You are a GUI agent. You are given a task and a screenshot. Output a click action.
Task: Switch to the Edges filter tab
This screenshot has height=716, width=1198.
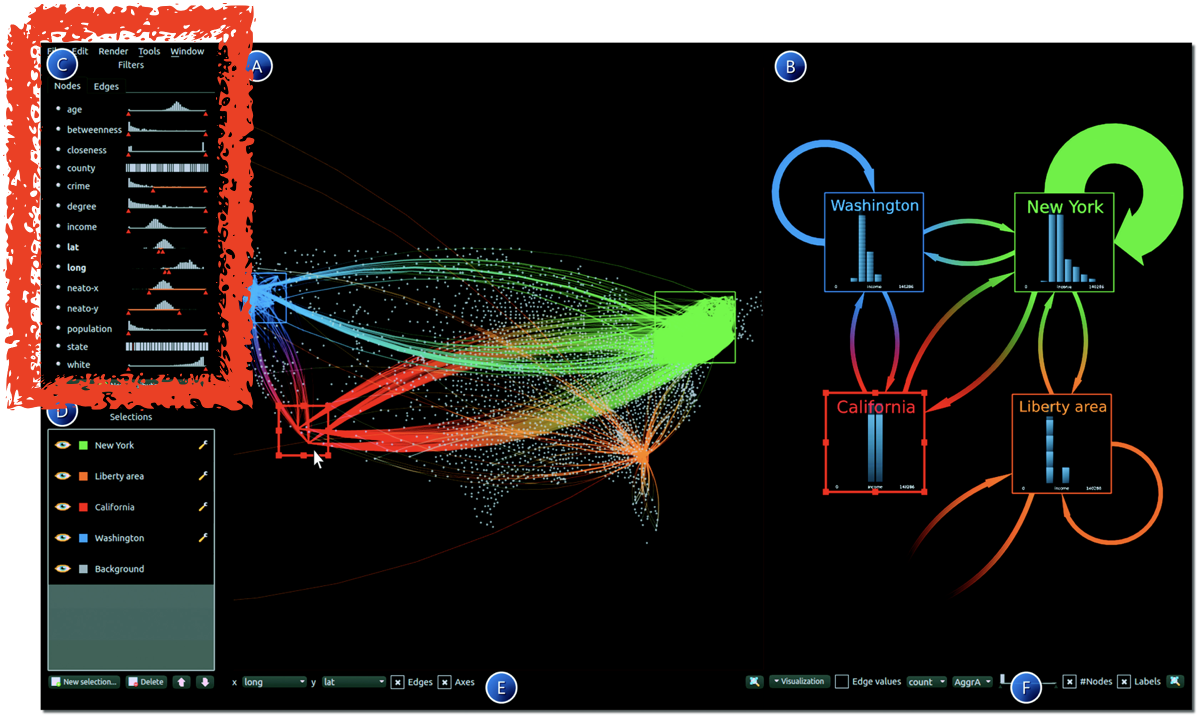pos(106,87)
